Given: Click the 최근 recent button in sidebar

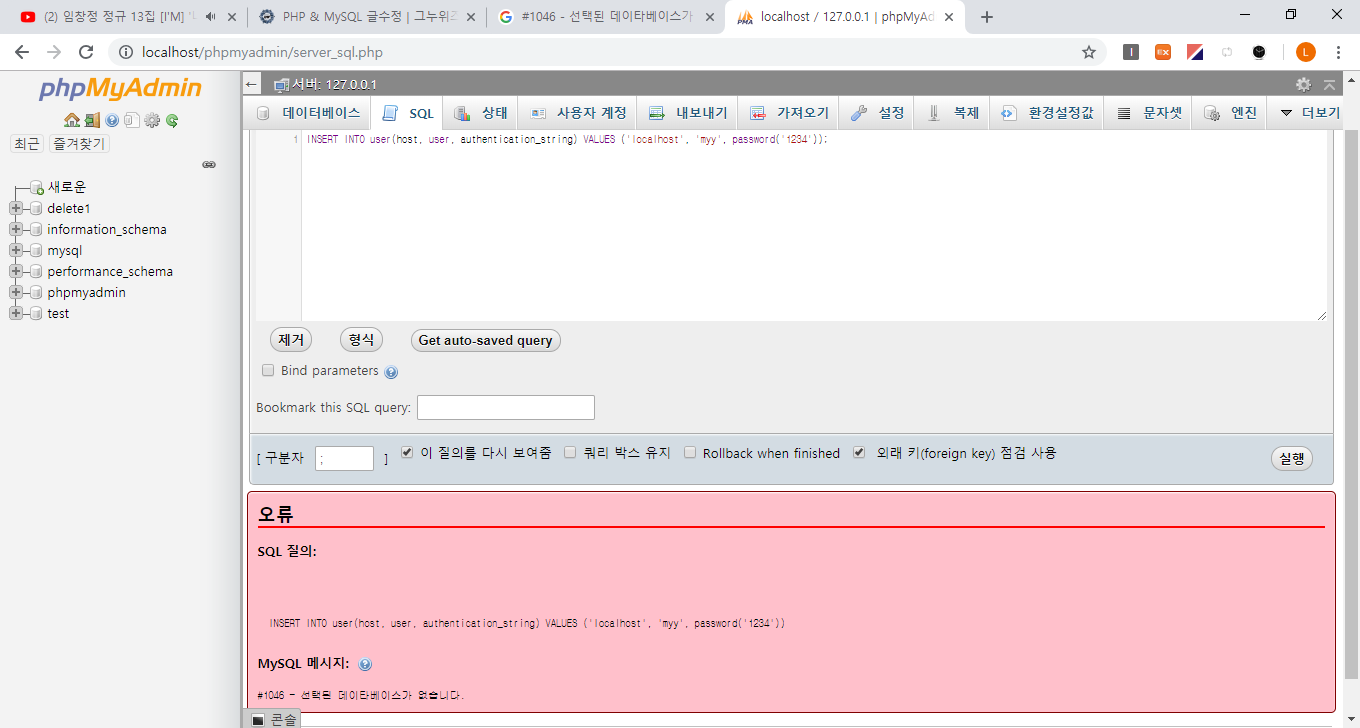Looking at the screenshot, I should coord(26,144).
